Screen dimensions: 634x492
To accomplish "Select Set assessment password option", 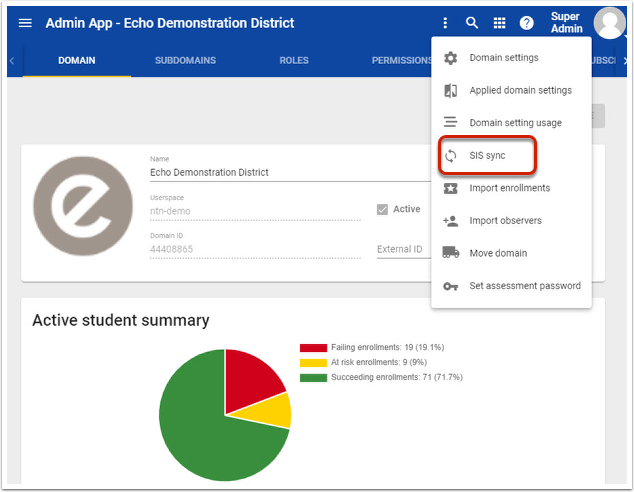I will click(x=524, y=286).
